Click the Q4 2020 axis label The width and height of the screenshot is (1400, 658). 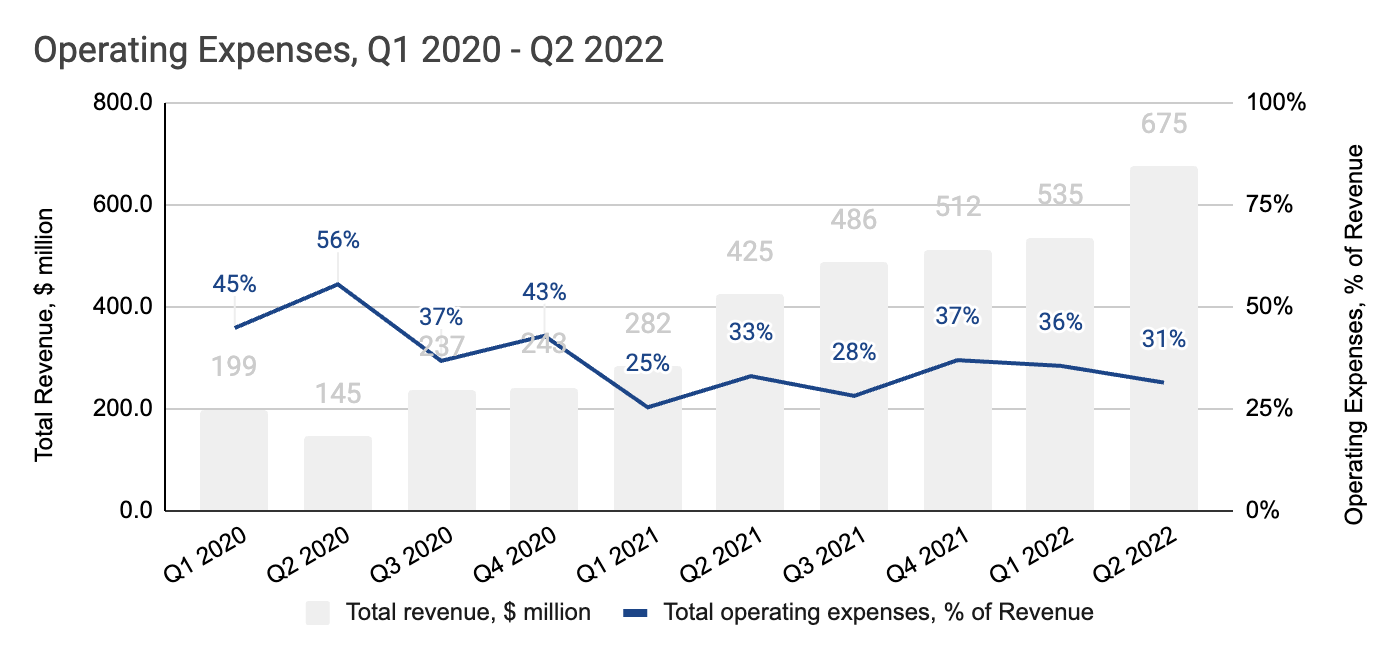(516, 554)
